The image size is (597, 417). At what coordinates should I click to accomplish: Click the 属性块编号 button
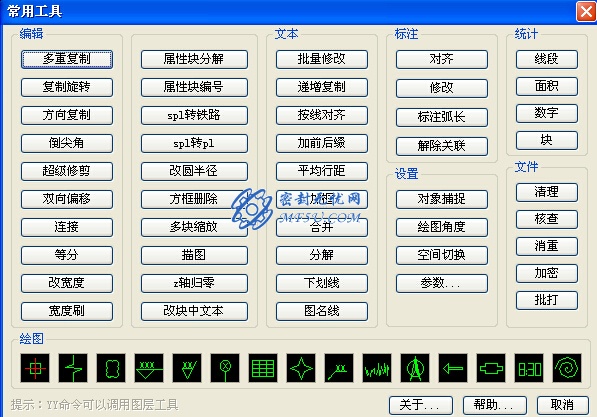coord(194,87)
